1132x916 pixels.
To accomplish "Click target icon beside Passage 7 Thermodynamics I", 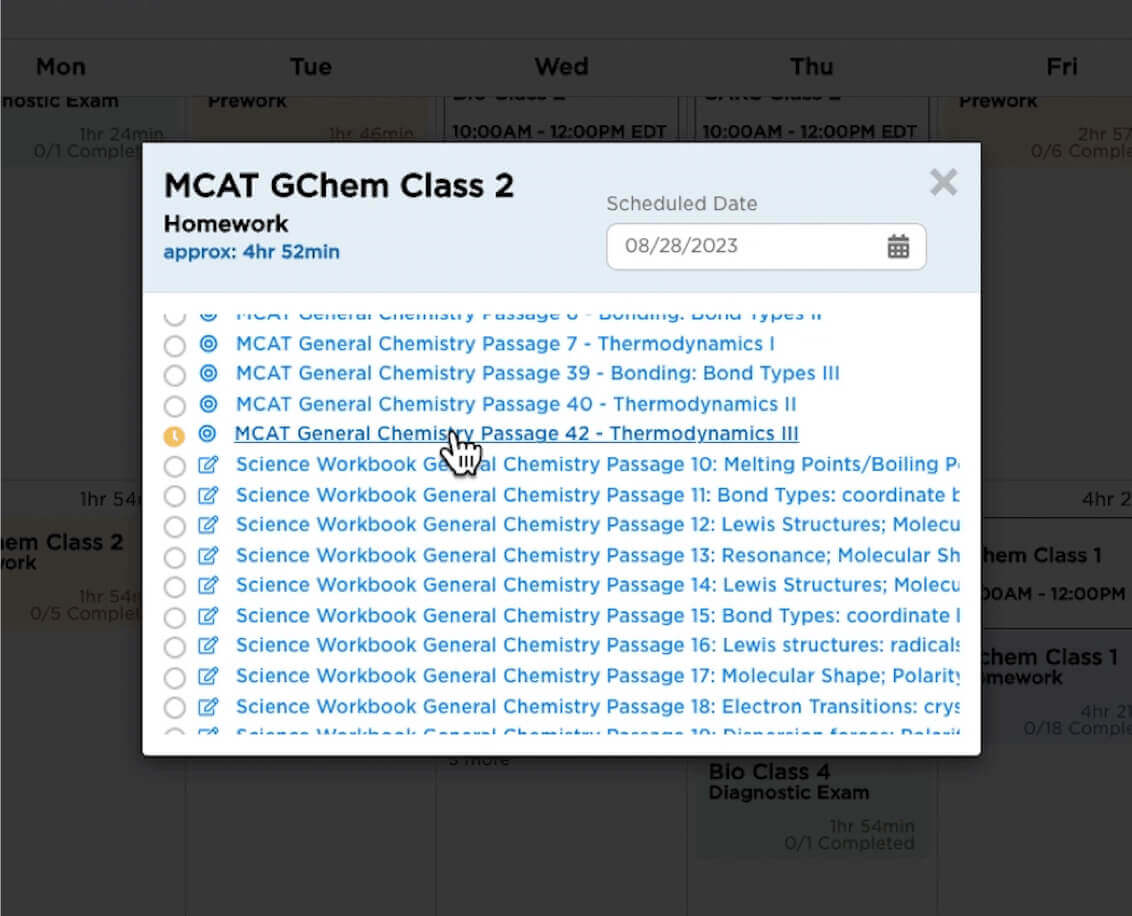I will pyautogui.click(x=208, y=344).
